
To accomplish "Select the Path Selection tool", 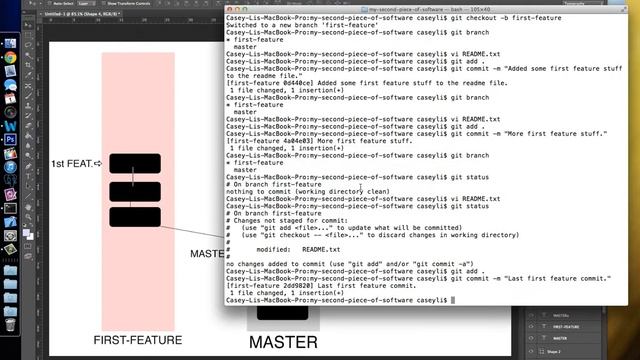I will click(x=28, y=186).
